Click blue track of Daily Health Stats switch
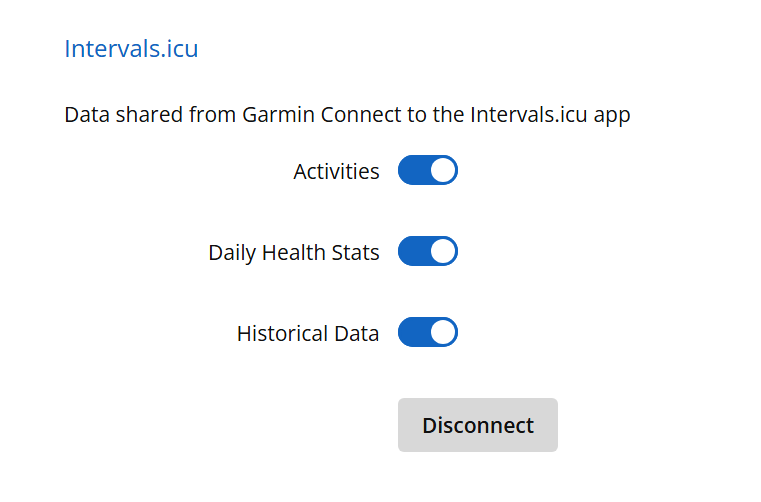Viewport: 761px width, 502px height. tap(413, 252)
